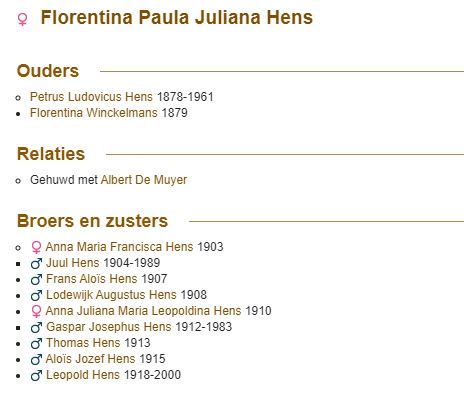Click the female symbol beside Florentina Paula Juliana Hens
This screenshot has height=402, width=464.
[22, 19]
